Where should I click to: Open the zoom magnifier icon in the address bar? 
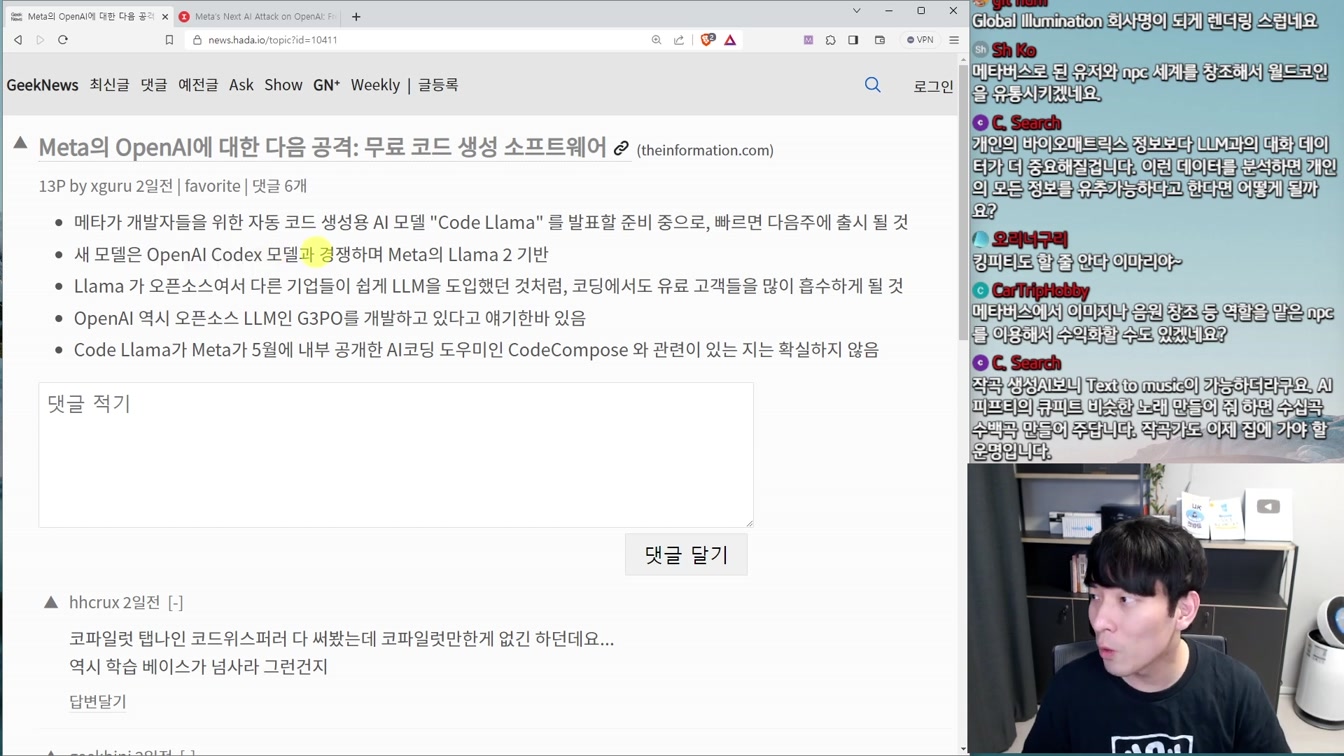click(x=656, y=40)
